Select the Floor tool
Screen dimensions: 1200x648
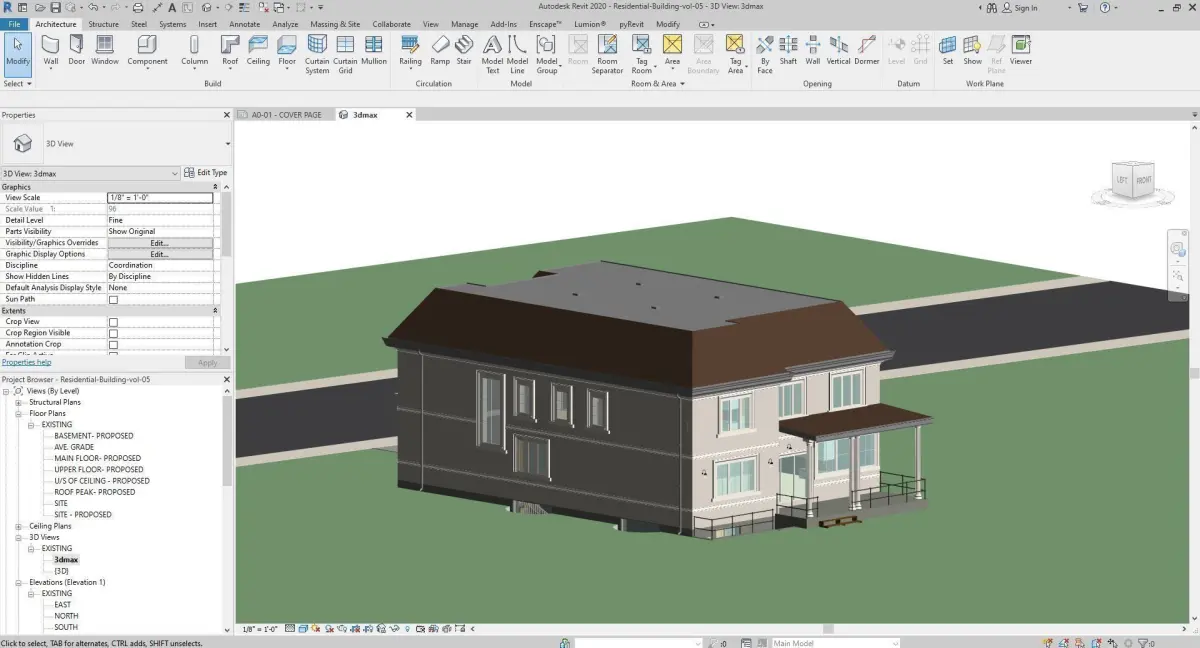pyautogui.click(x=287, y=50)
